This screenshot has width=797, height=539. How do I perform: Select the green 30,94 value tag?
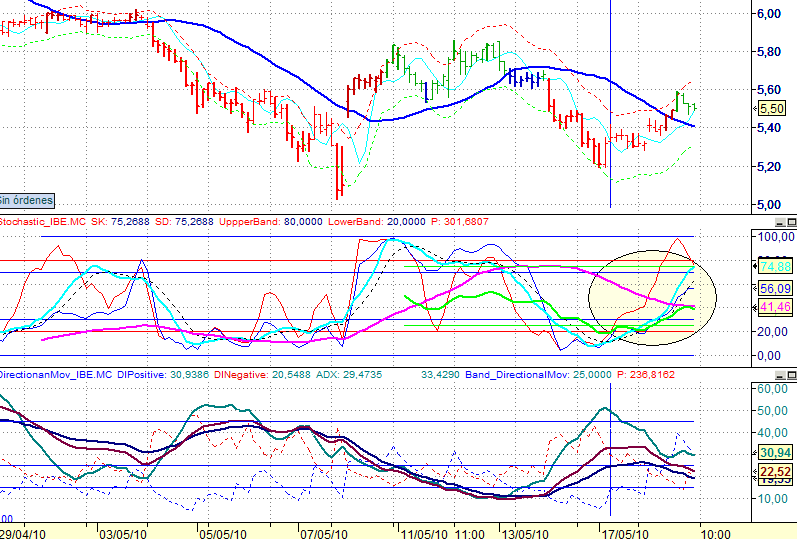click(x=775, y=453)
